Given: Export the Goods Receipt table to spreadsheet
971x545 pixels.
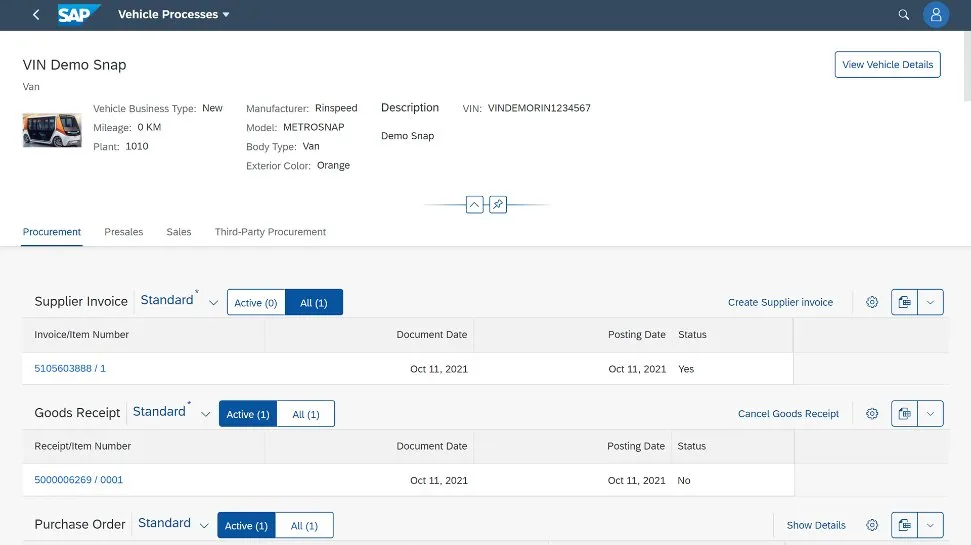Looking at the screenshot, I should (x=904, y=414).
